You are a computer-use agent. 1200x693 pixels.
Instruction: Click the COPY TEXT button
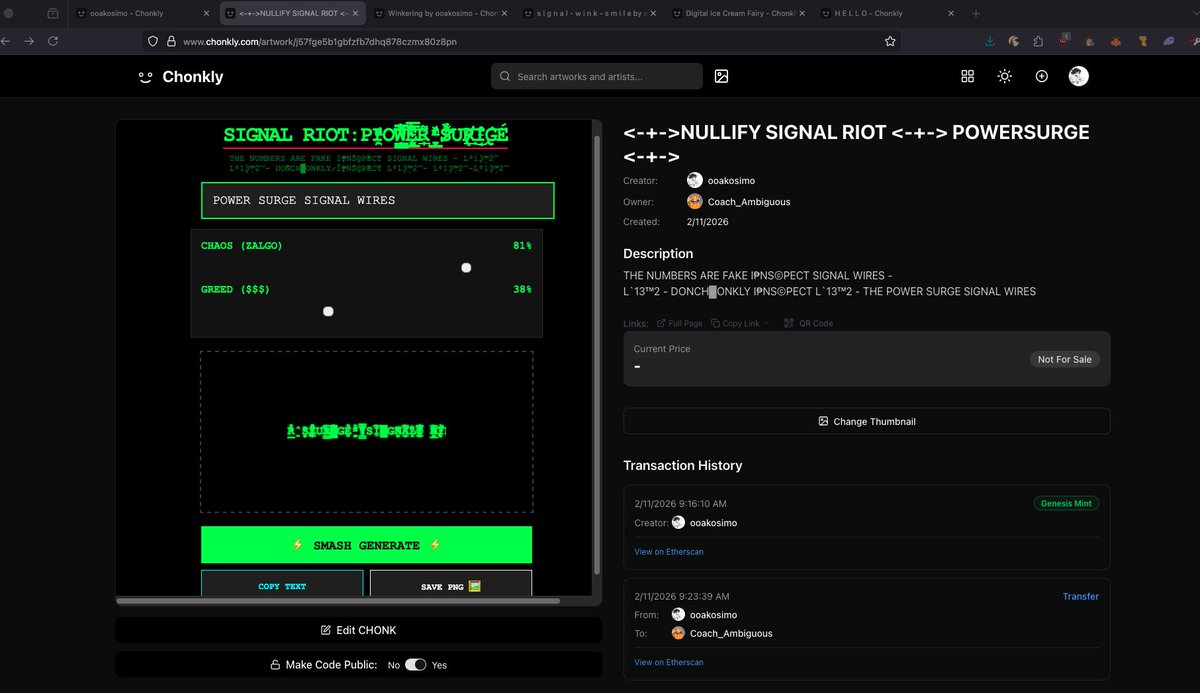point(282,583)
